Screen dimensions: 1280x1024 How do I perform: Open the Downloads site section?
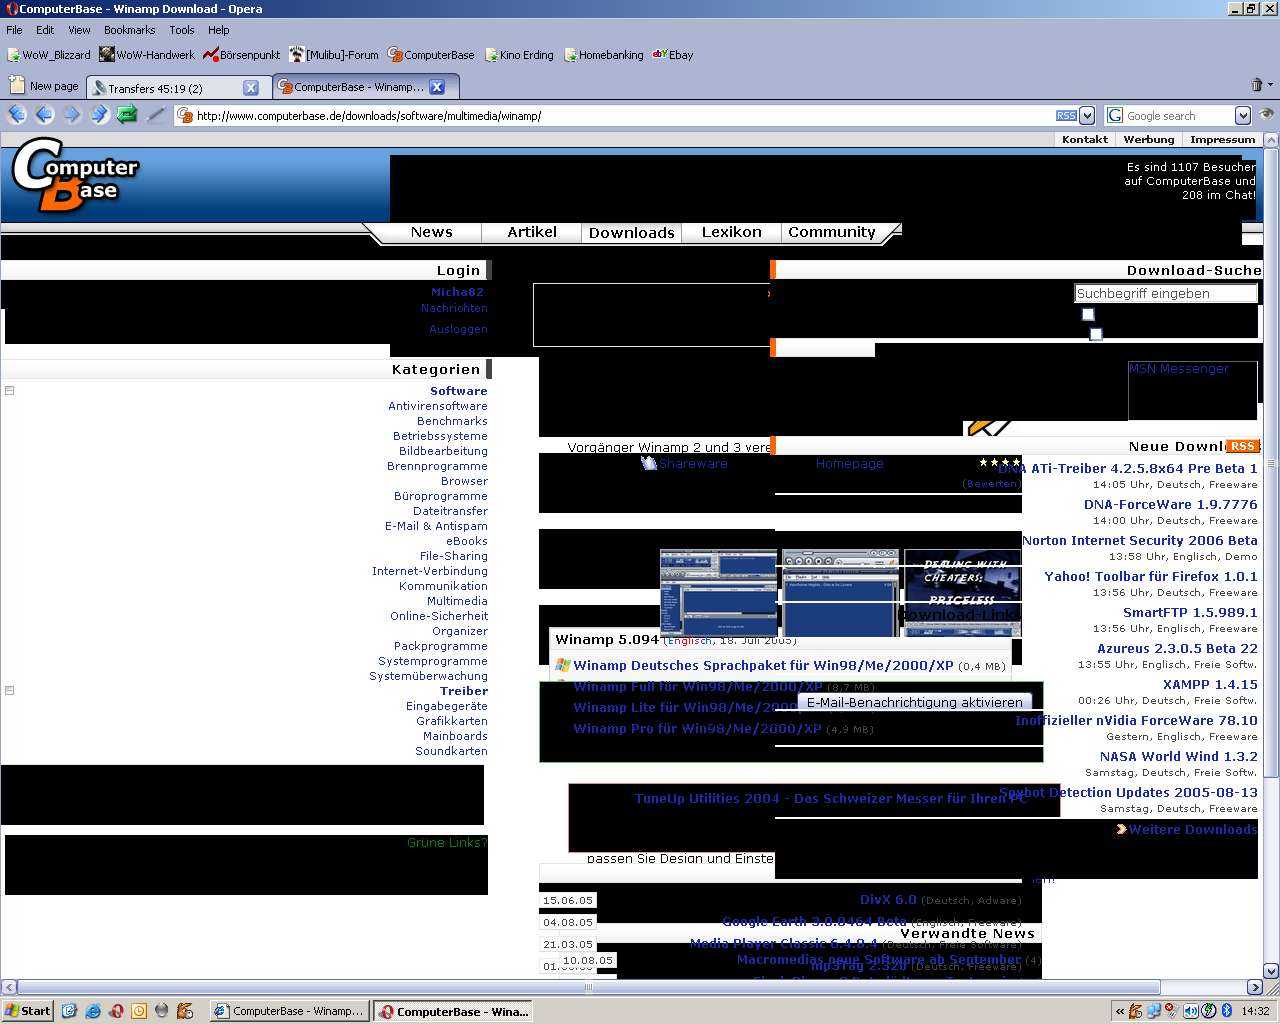[x=631, y=232]
